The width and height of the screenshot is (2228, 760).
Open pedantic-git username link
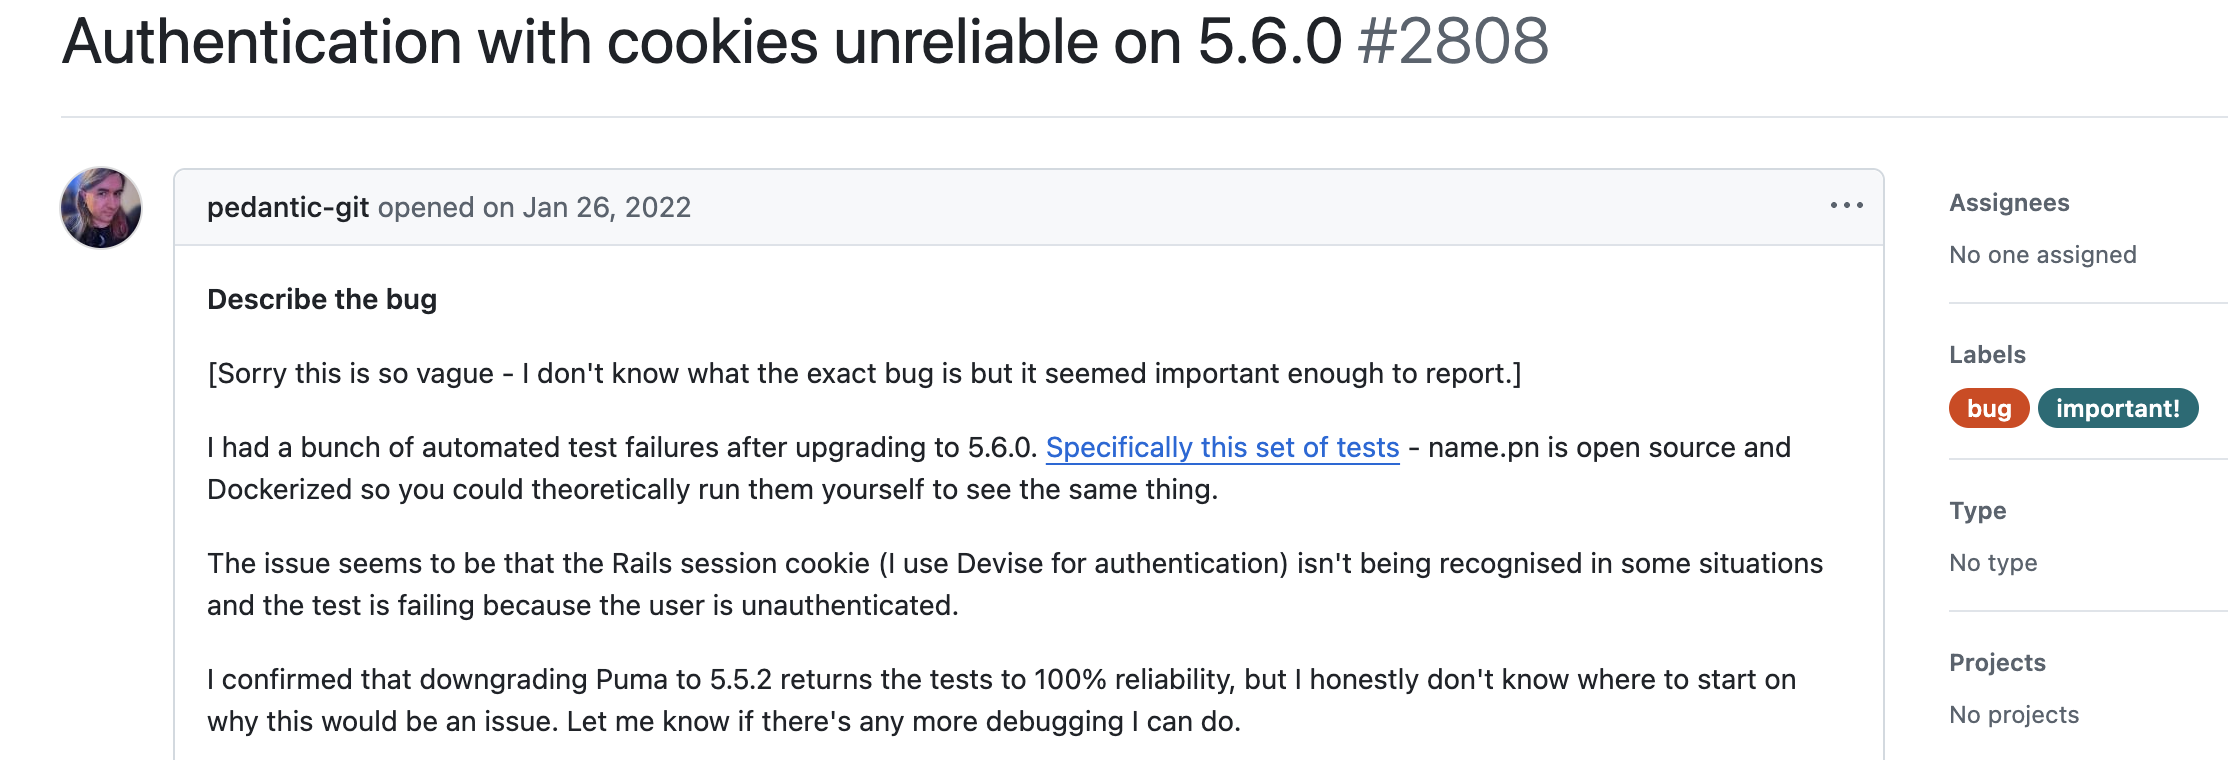point(288,207)
